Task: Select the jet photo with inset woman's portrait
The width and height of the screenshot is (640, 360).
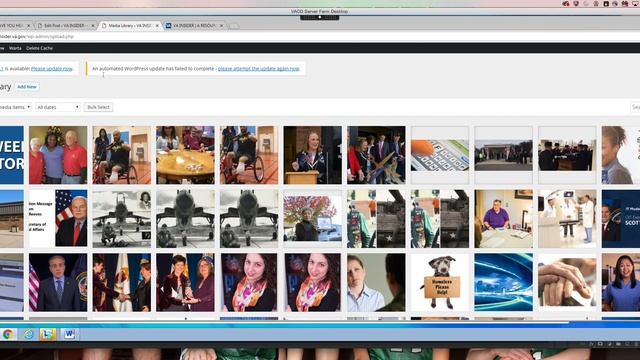Action: coord(122,219)
